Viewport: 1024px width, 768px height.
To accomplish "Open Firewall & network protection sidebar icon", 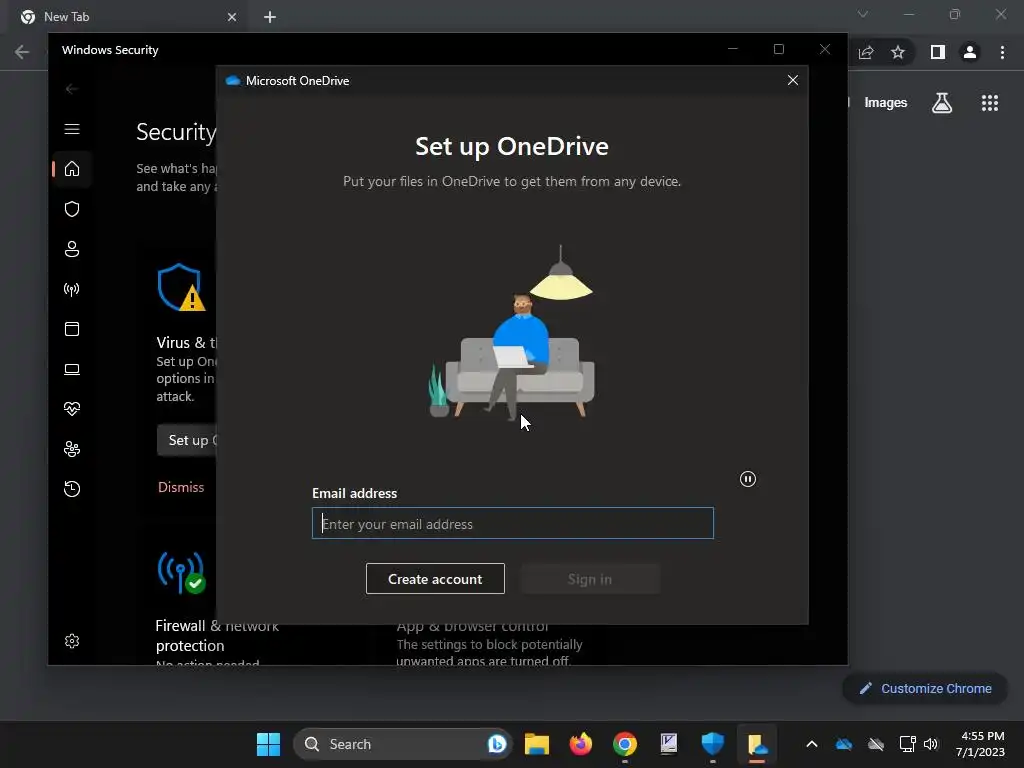I will point(72,289).
